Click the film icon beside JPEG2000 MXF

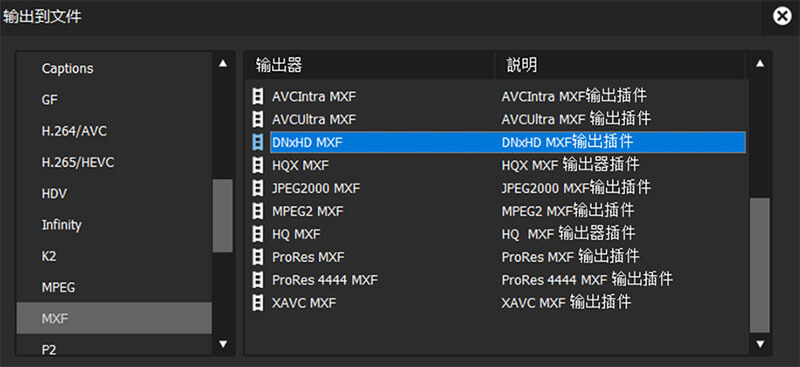click(259, 188)
